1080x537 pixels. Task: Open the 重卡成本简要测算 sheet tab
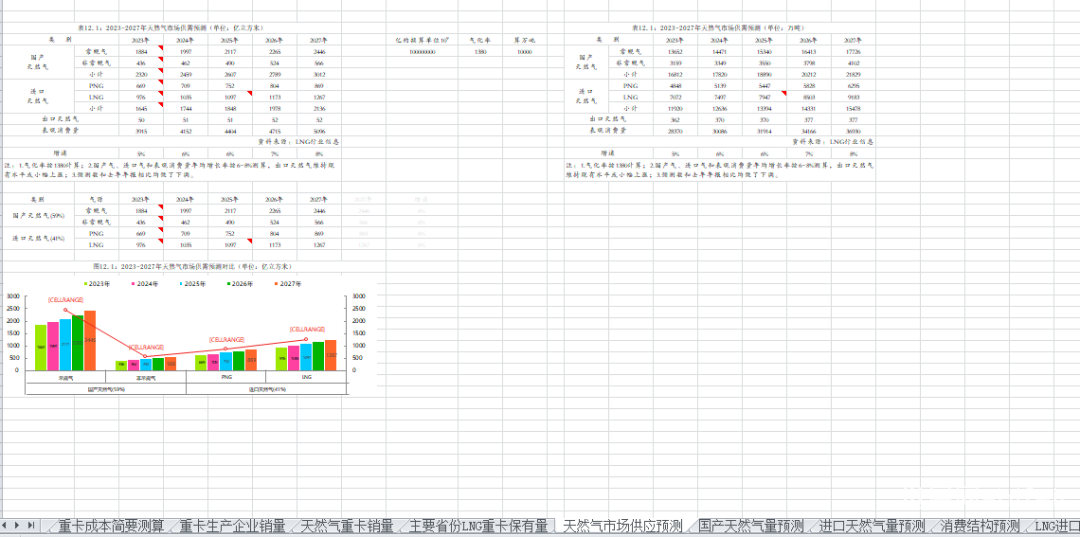coord(110,526)
